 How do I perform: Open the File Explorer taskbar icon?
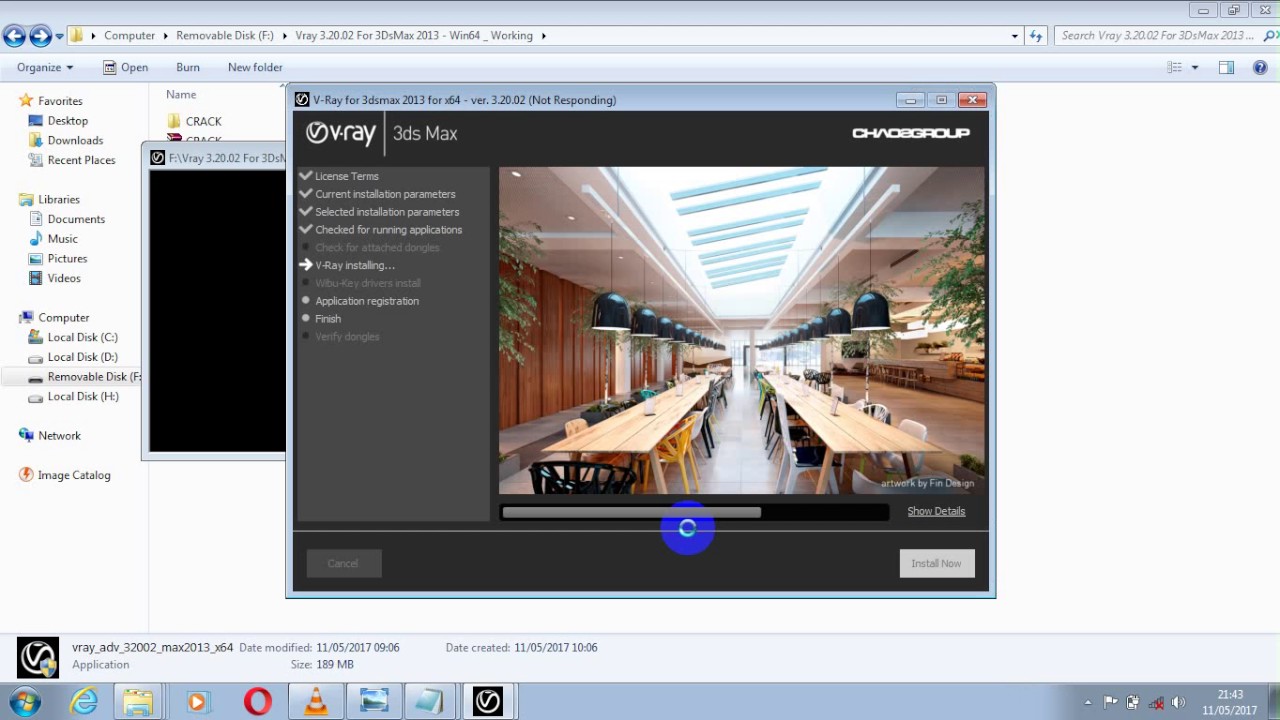pyautogui.click(x=137, y=702)
